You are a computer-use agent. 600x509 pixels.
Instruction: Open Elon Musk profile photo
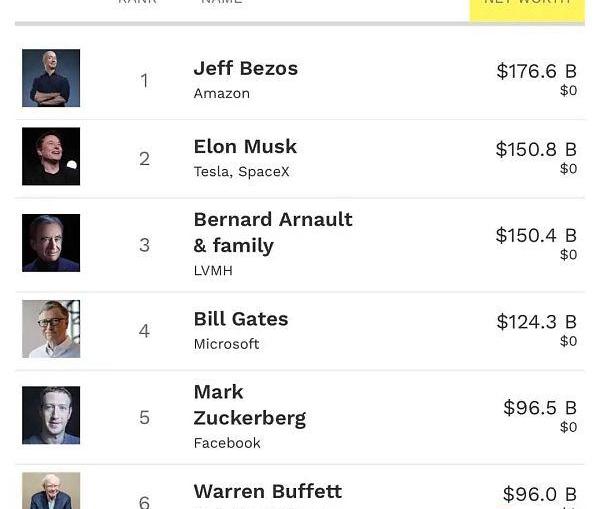tap(51, 156)
